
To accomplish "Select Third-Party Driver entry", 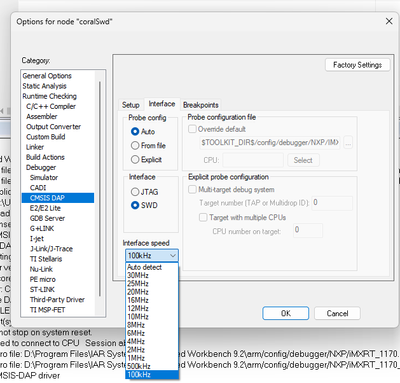I will [x=57, y=300].
